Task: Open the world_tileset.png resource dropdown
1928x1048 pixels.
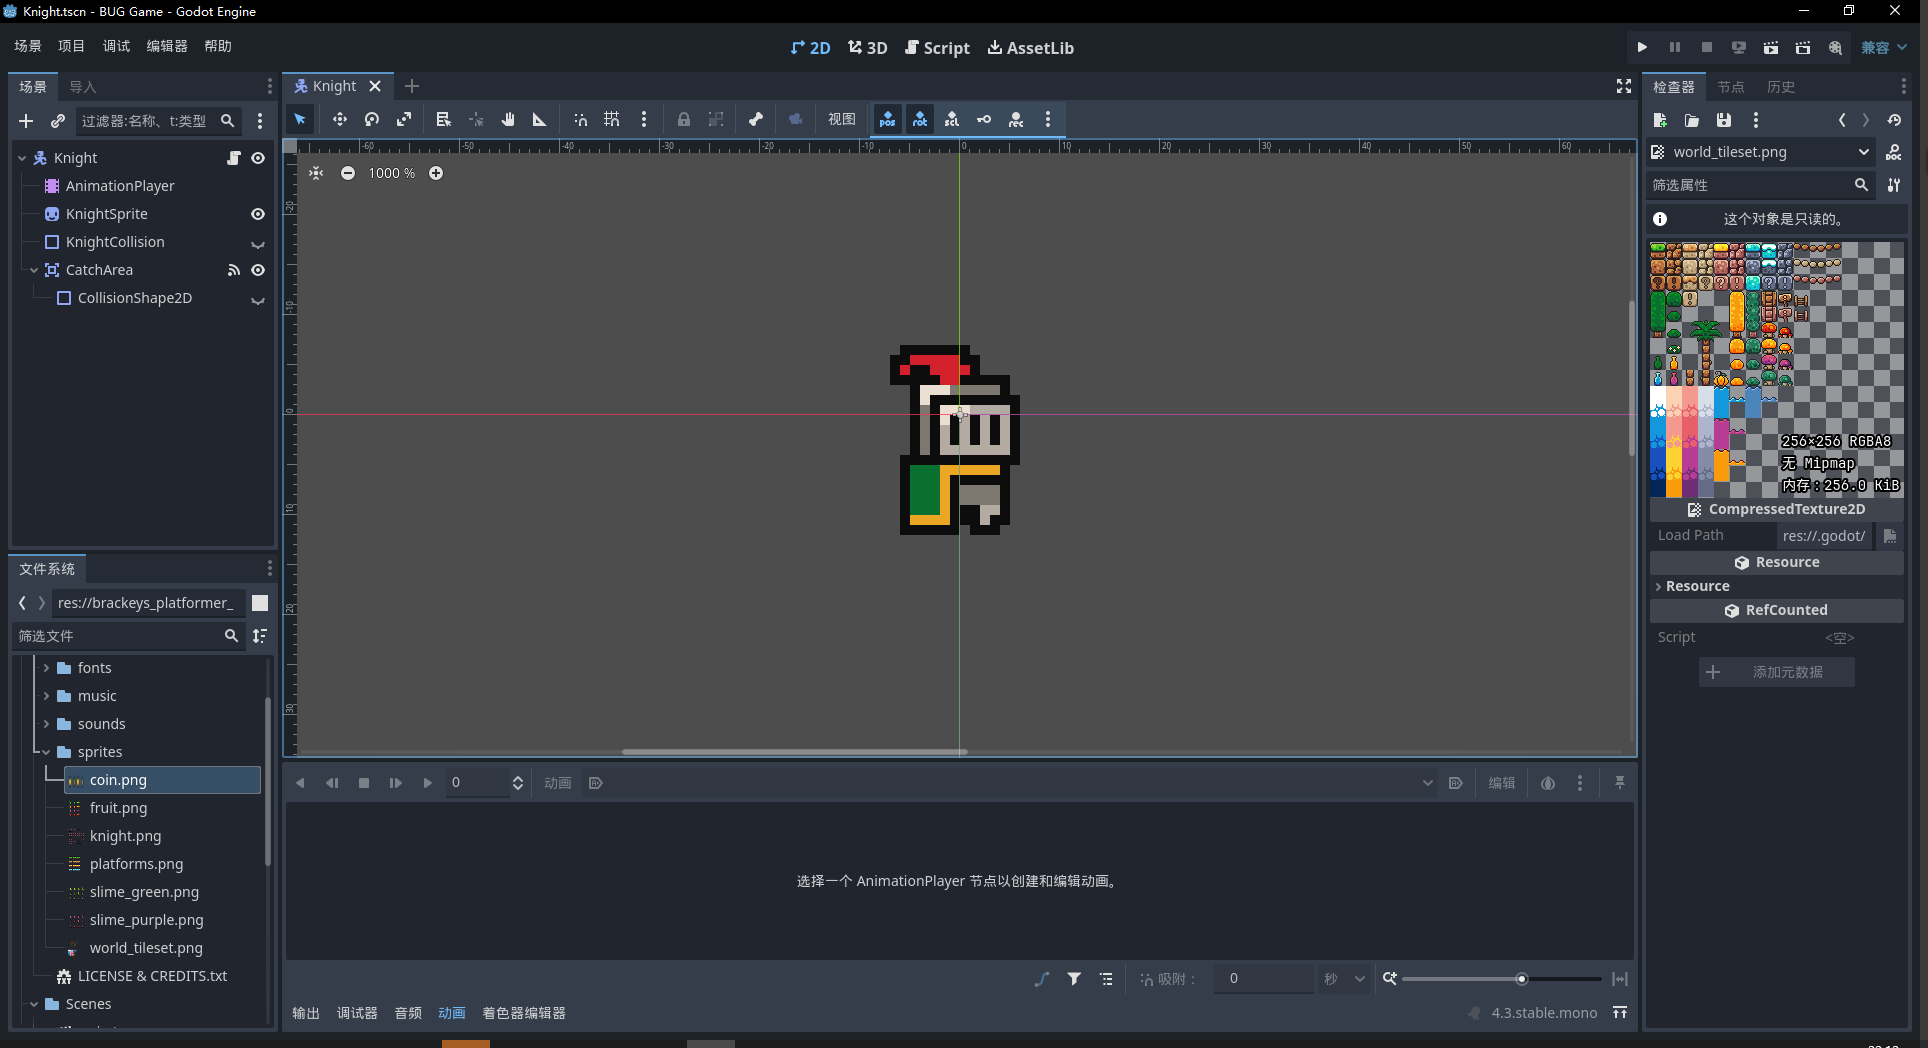Action: (x=1863, y=152)
